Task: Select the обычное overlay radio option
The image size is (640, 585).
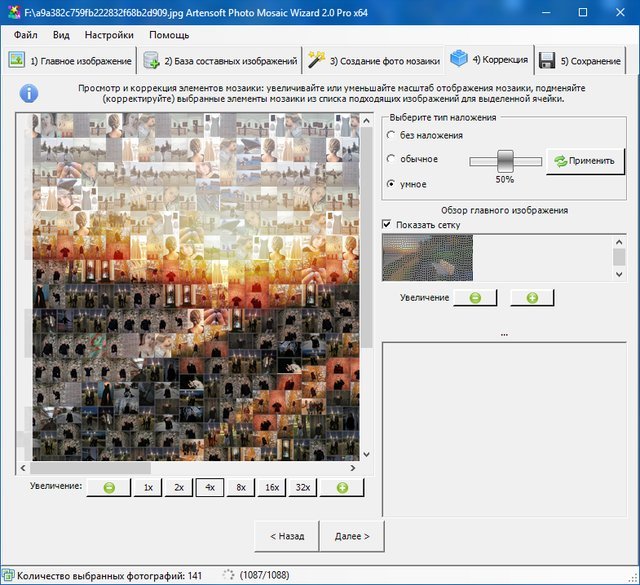Action: click(x=391, y=160)
